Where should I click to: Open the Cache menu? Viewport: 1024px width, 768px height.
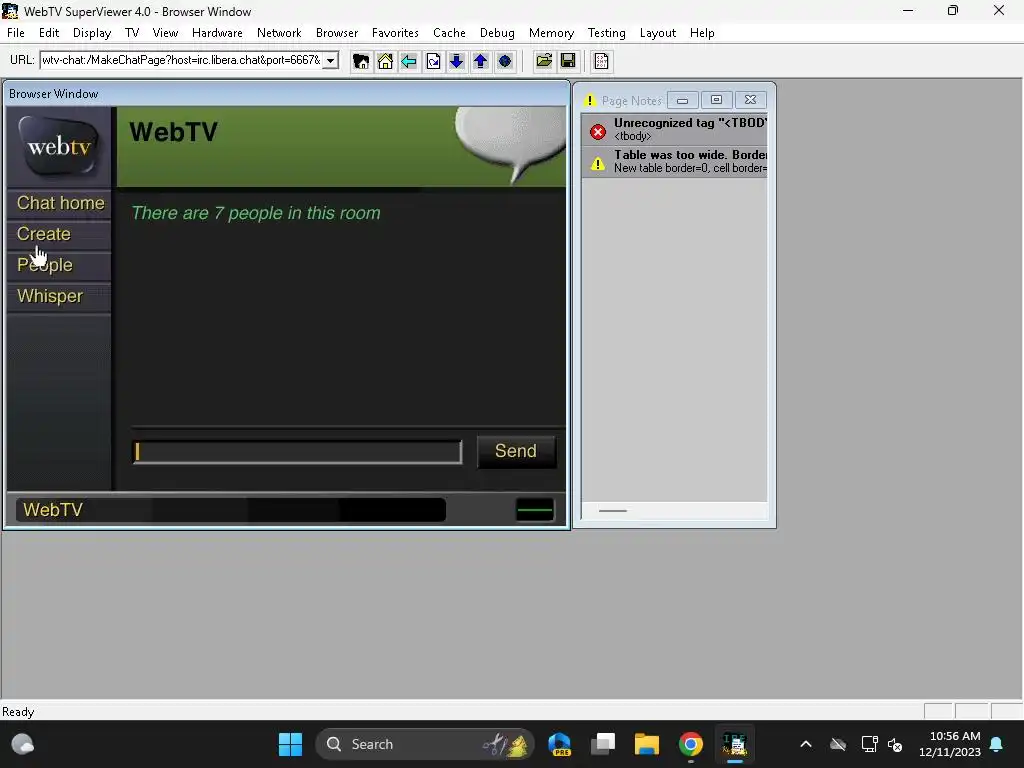[449, 33]
